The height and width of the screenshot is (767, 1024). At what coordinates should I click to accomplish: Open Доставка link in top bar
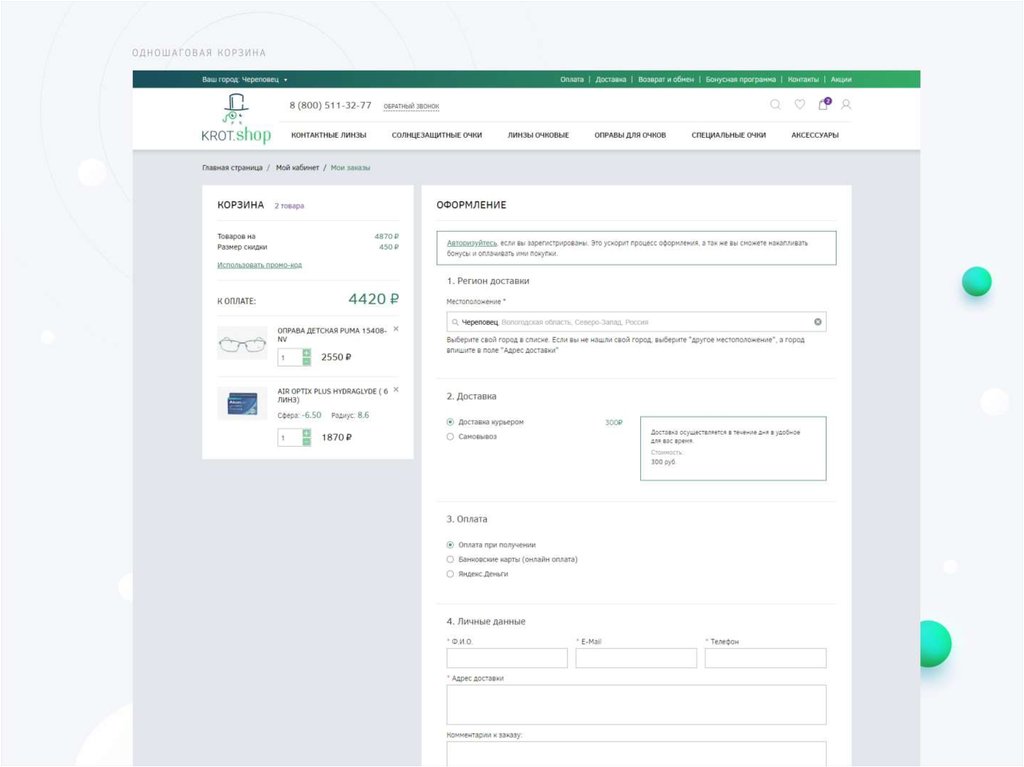pyautogui.click(x=611, y=80)
